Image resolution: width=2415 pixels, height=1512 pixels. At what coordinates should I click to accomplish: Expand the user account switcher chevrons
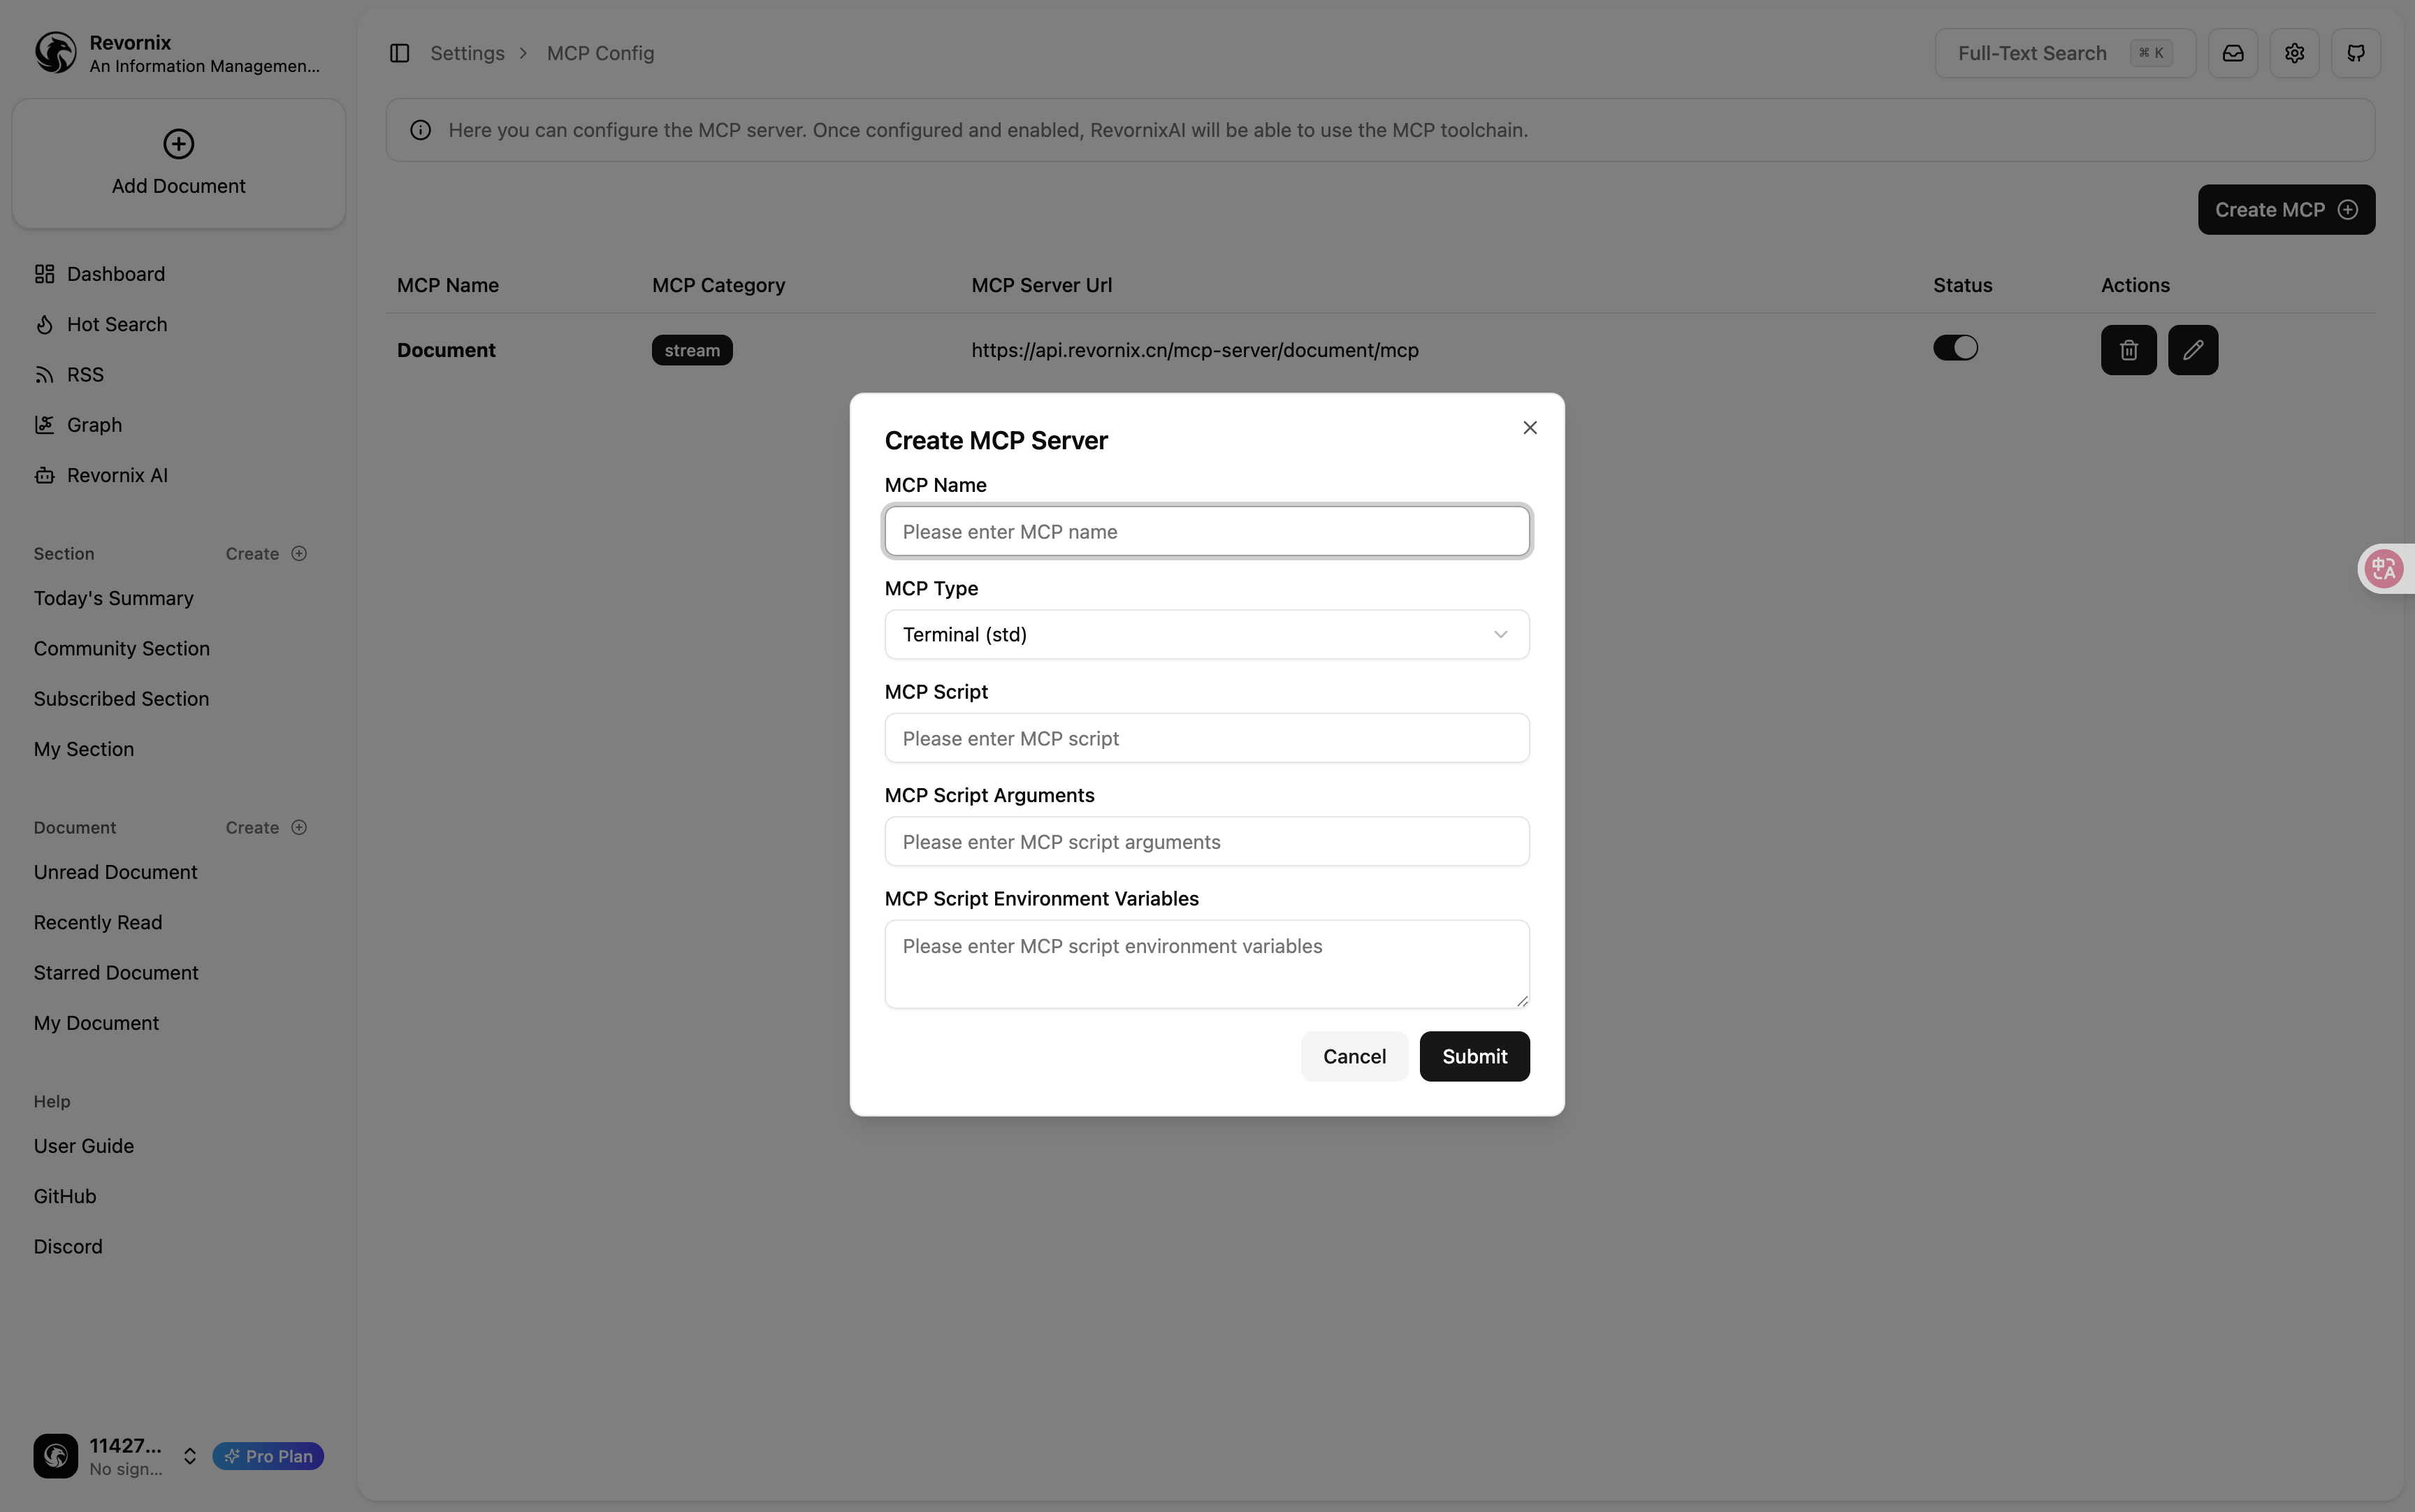coord(189,1456)
